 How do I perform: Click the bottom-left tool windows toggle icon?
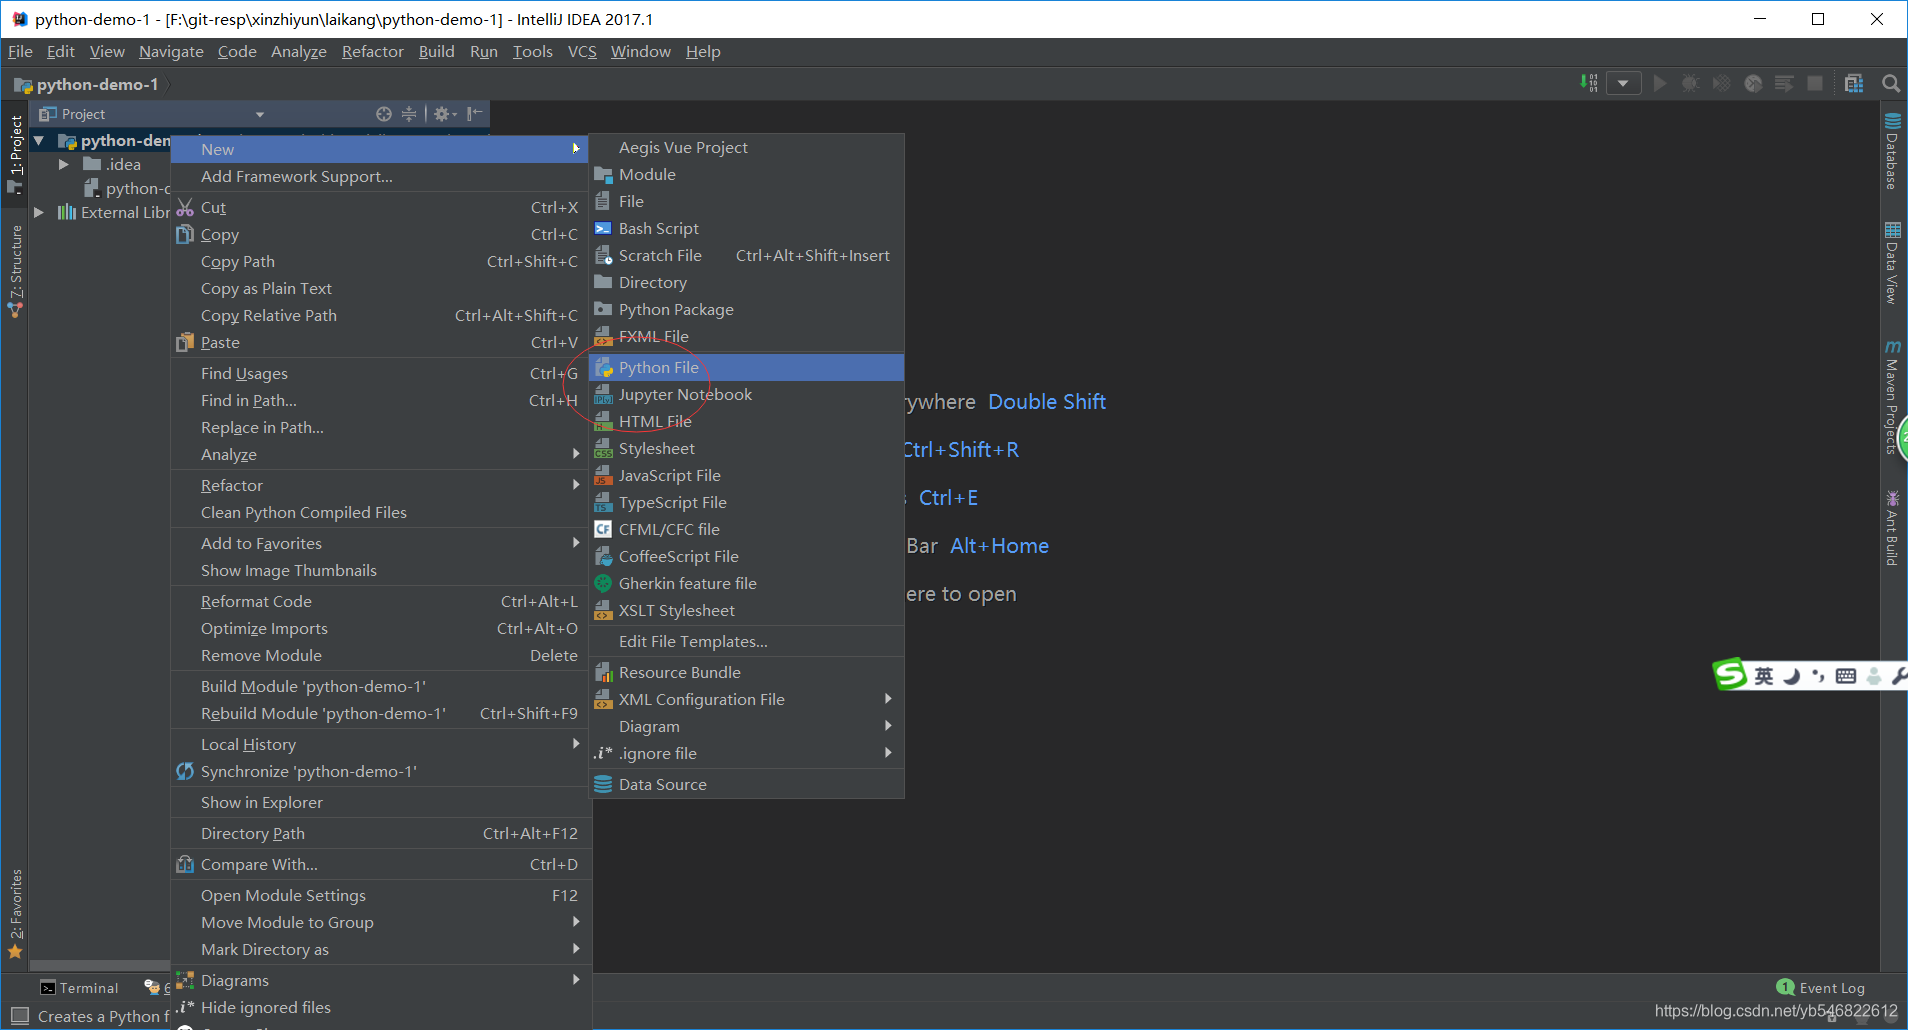click(19, 1016)
